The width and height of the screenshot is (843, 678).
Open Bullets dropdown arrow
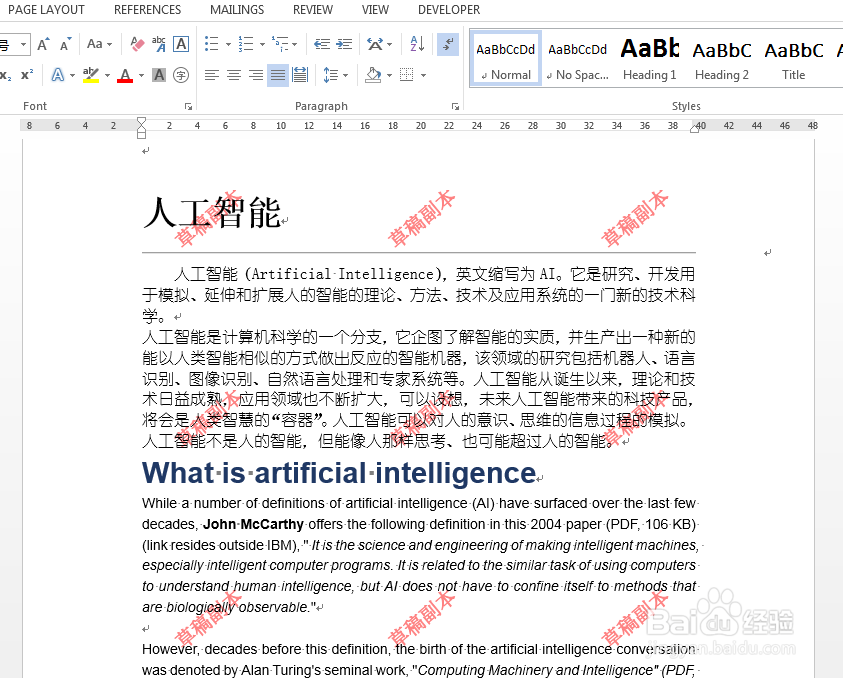(x=228, y=45)
